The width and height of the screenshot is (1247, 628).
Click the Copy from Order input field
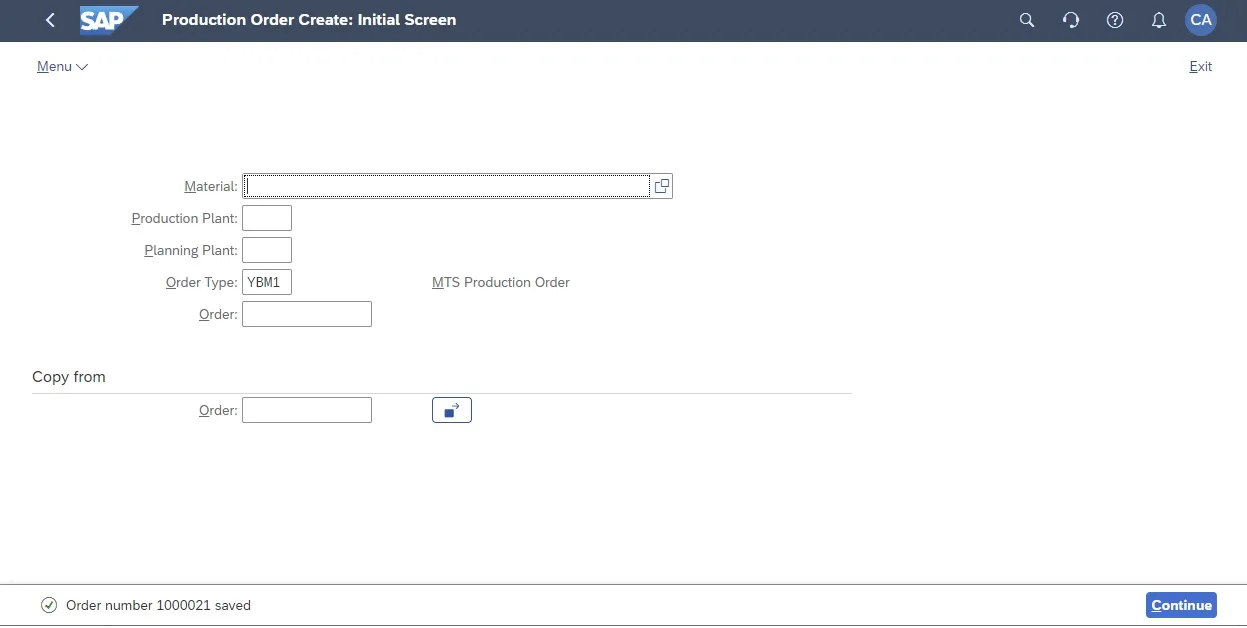pyautogui.click(x=307, y=410)
